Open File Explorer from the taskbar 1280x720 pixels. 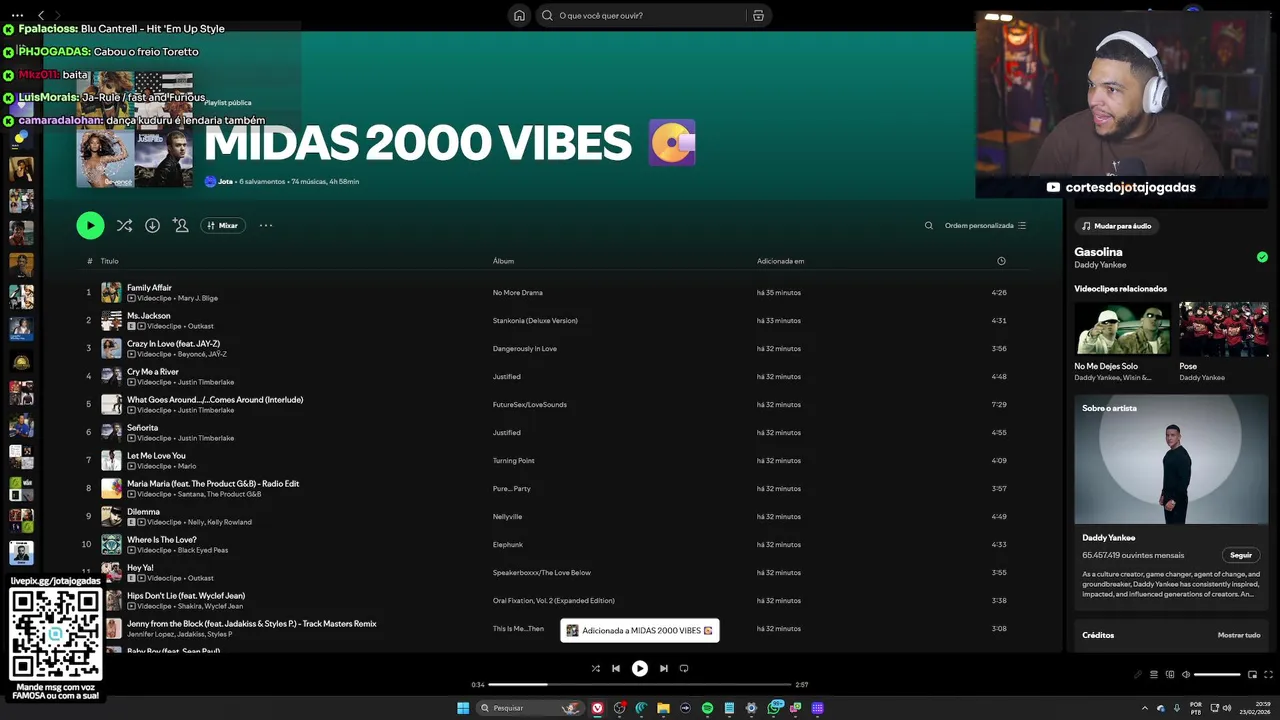tap(663, 708)
